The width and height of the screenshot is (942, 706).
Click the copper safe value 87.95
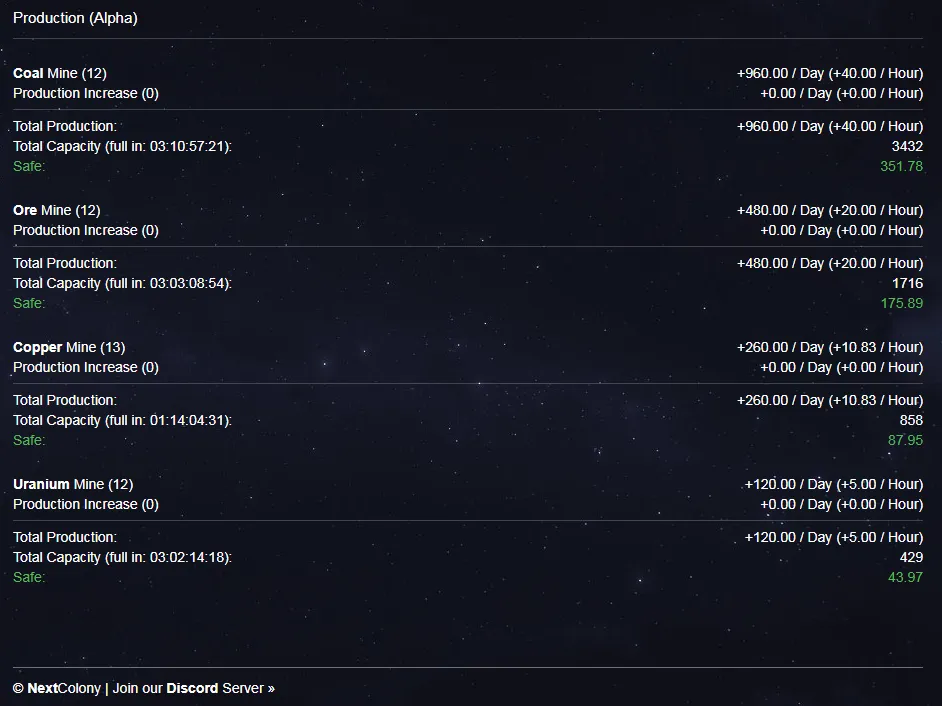point(905,440)
